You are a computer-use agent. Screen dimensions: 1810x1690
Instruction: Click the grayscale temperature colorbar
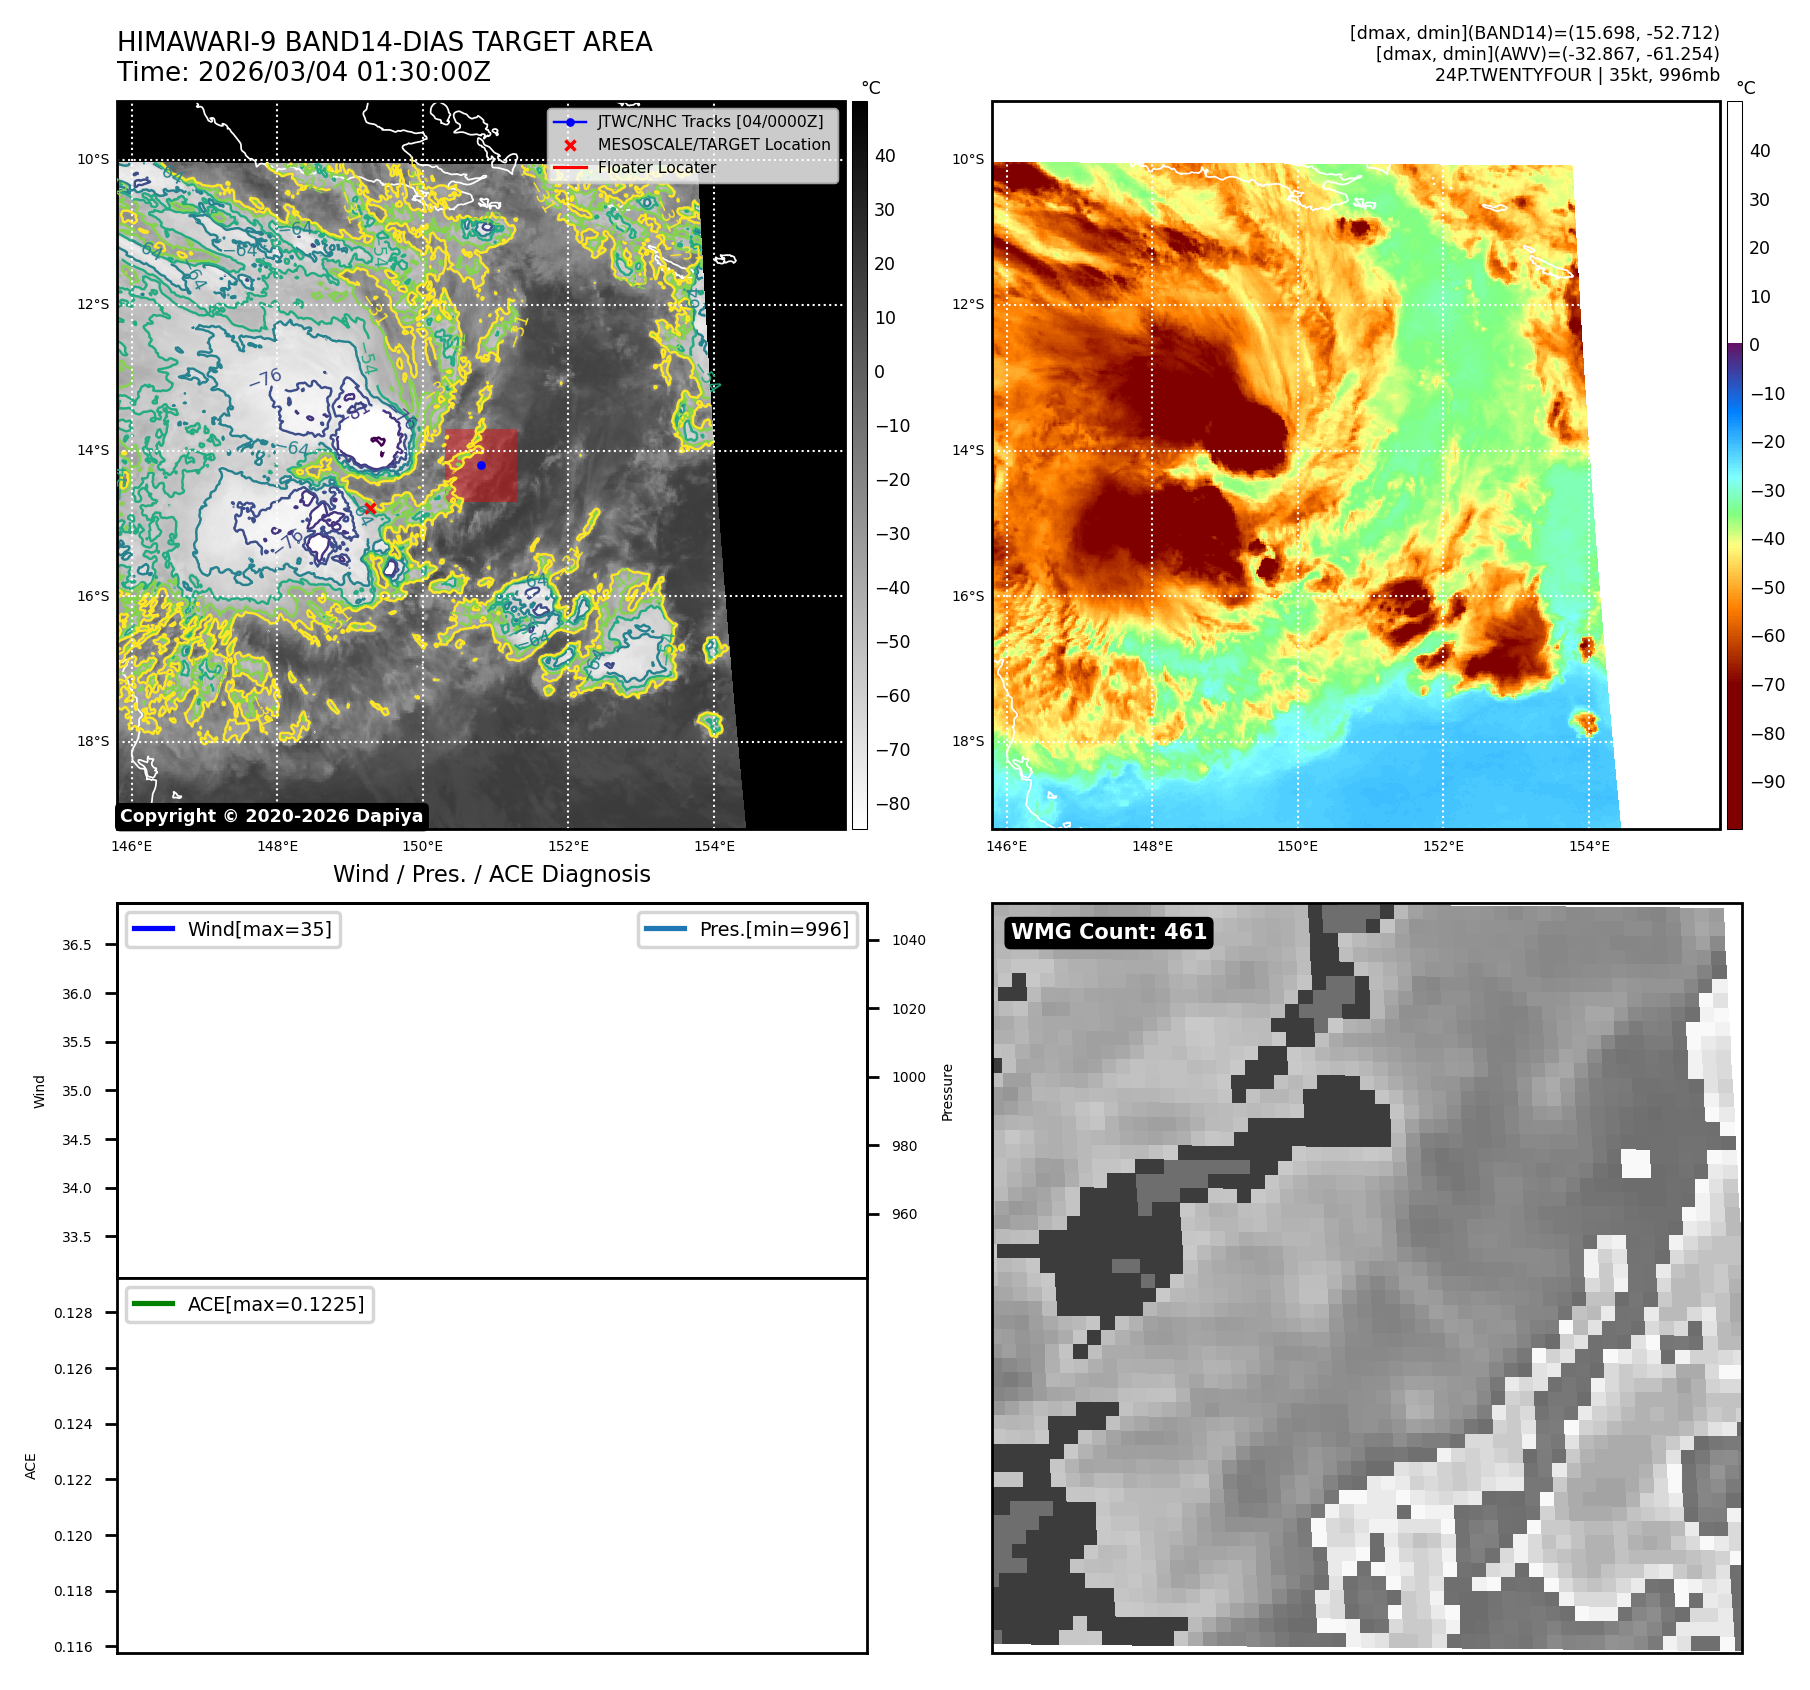point(859,465)
